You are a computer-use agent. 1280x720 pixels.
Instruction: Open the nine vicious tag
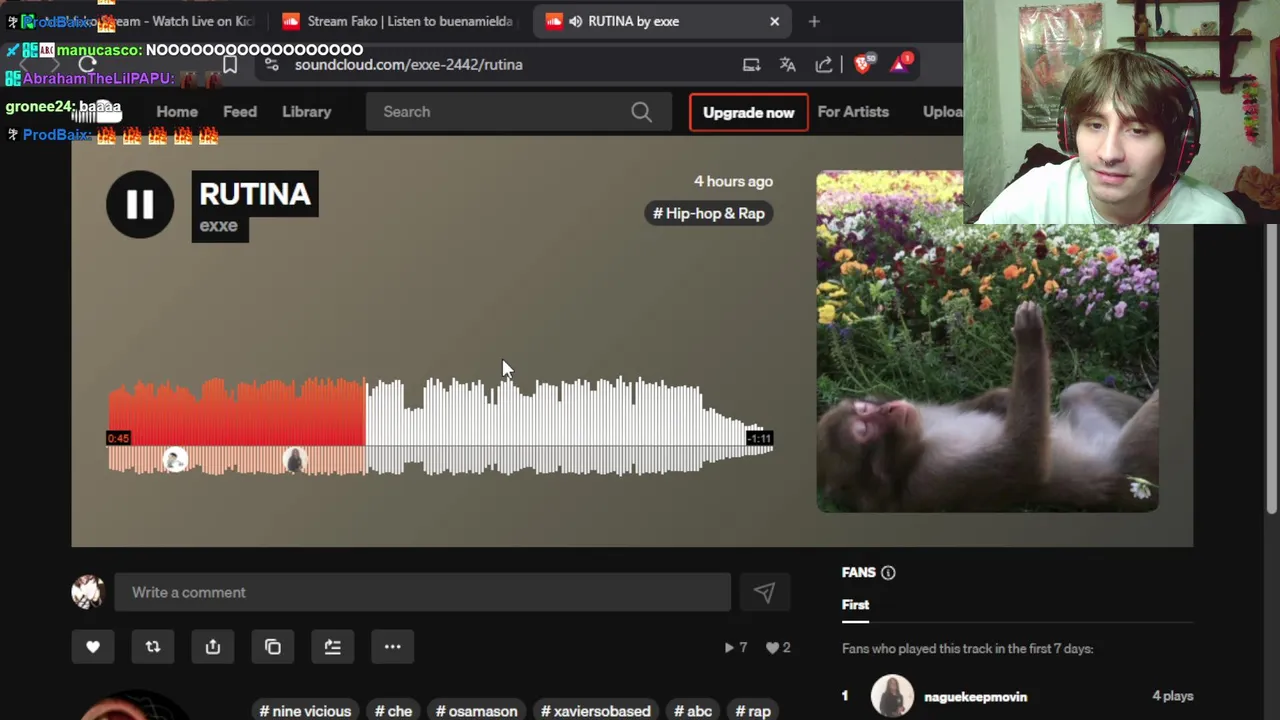pos(305,711)
